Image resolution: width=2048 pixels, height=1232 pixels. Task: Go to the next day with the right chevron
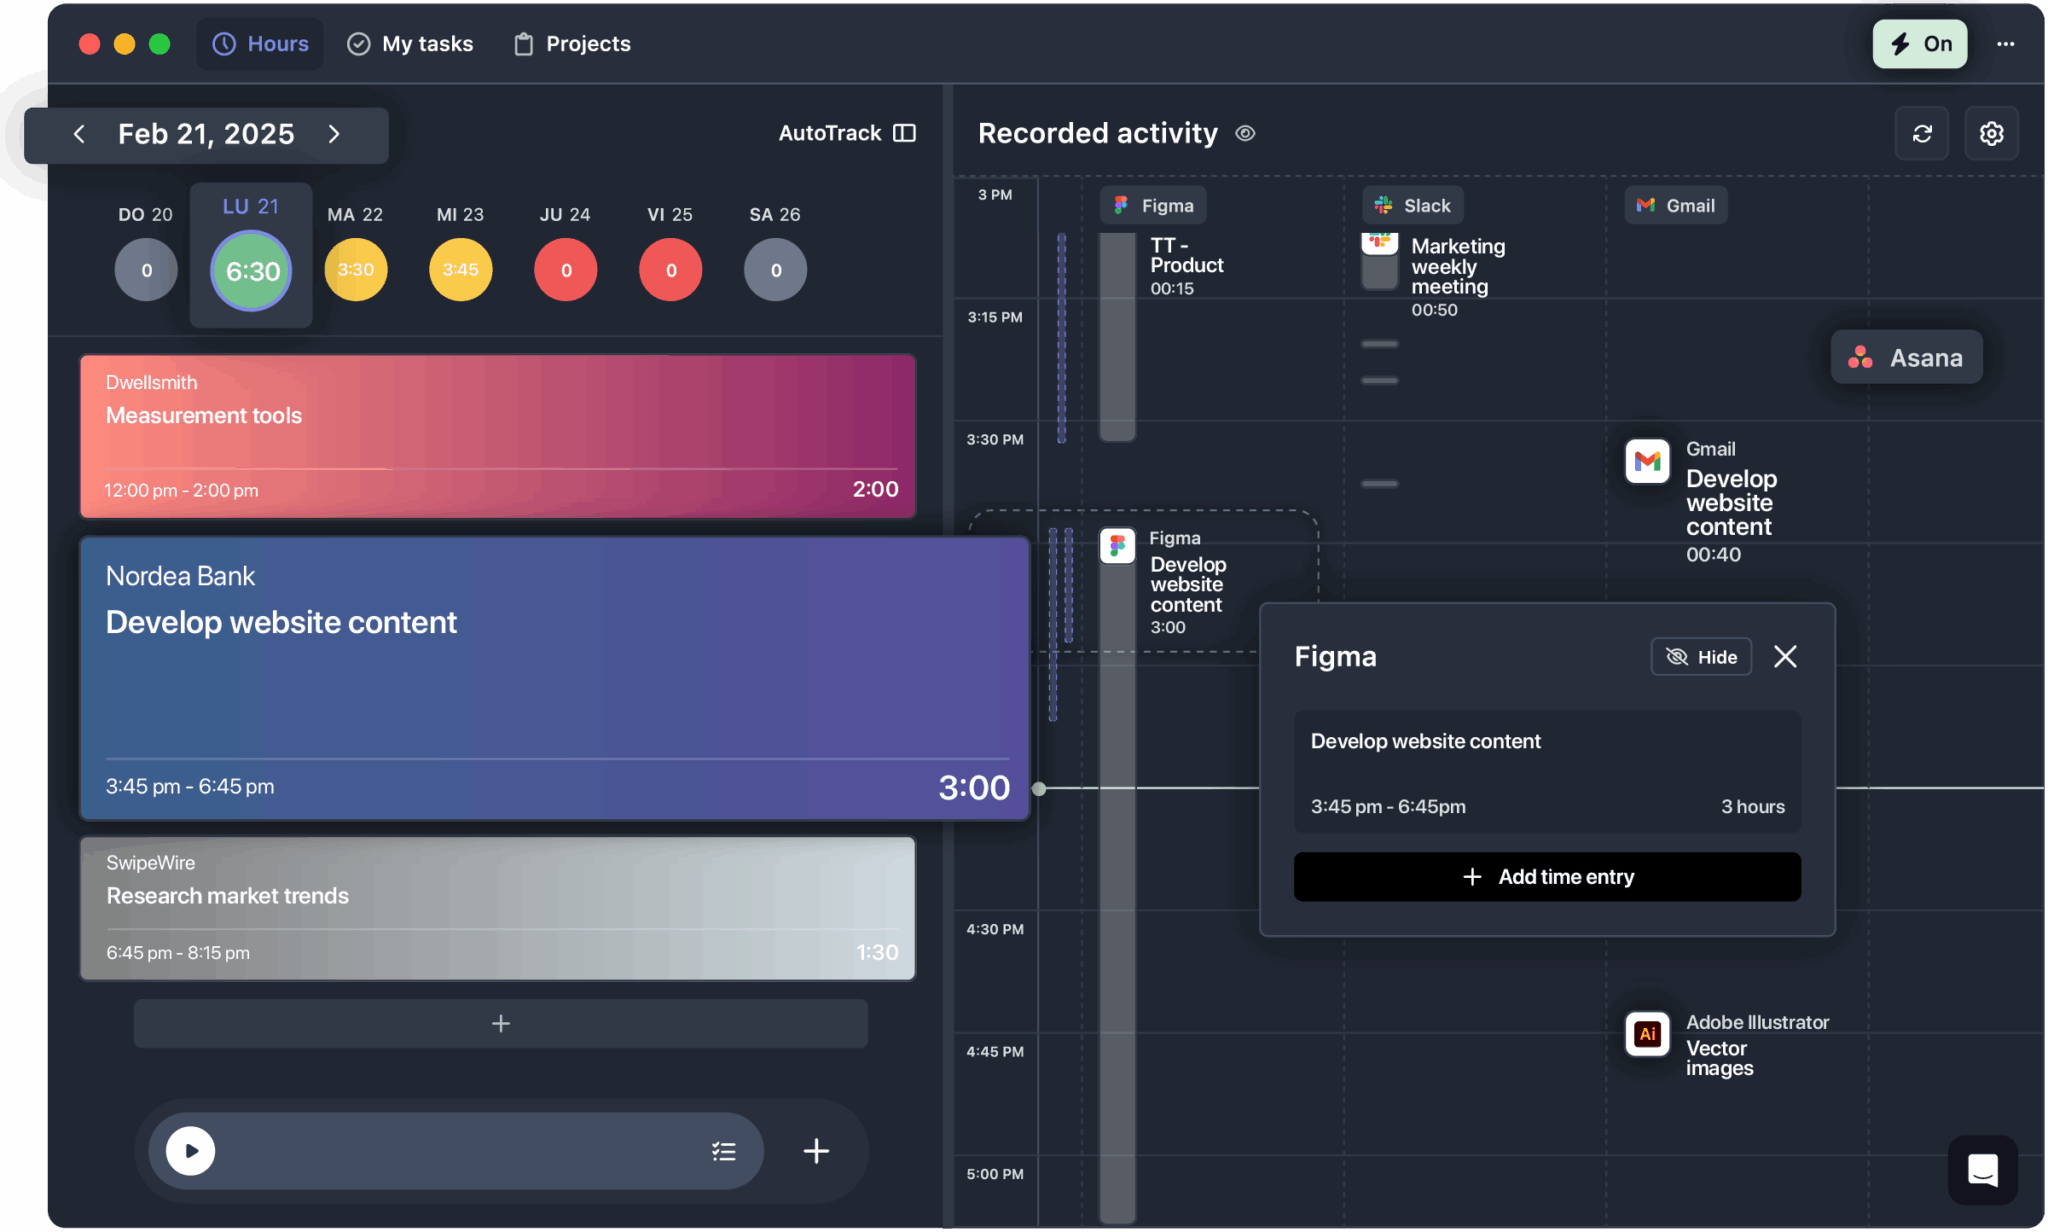click(x=335, y=133)
